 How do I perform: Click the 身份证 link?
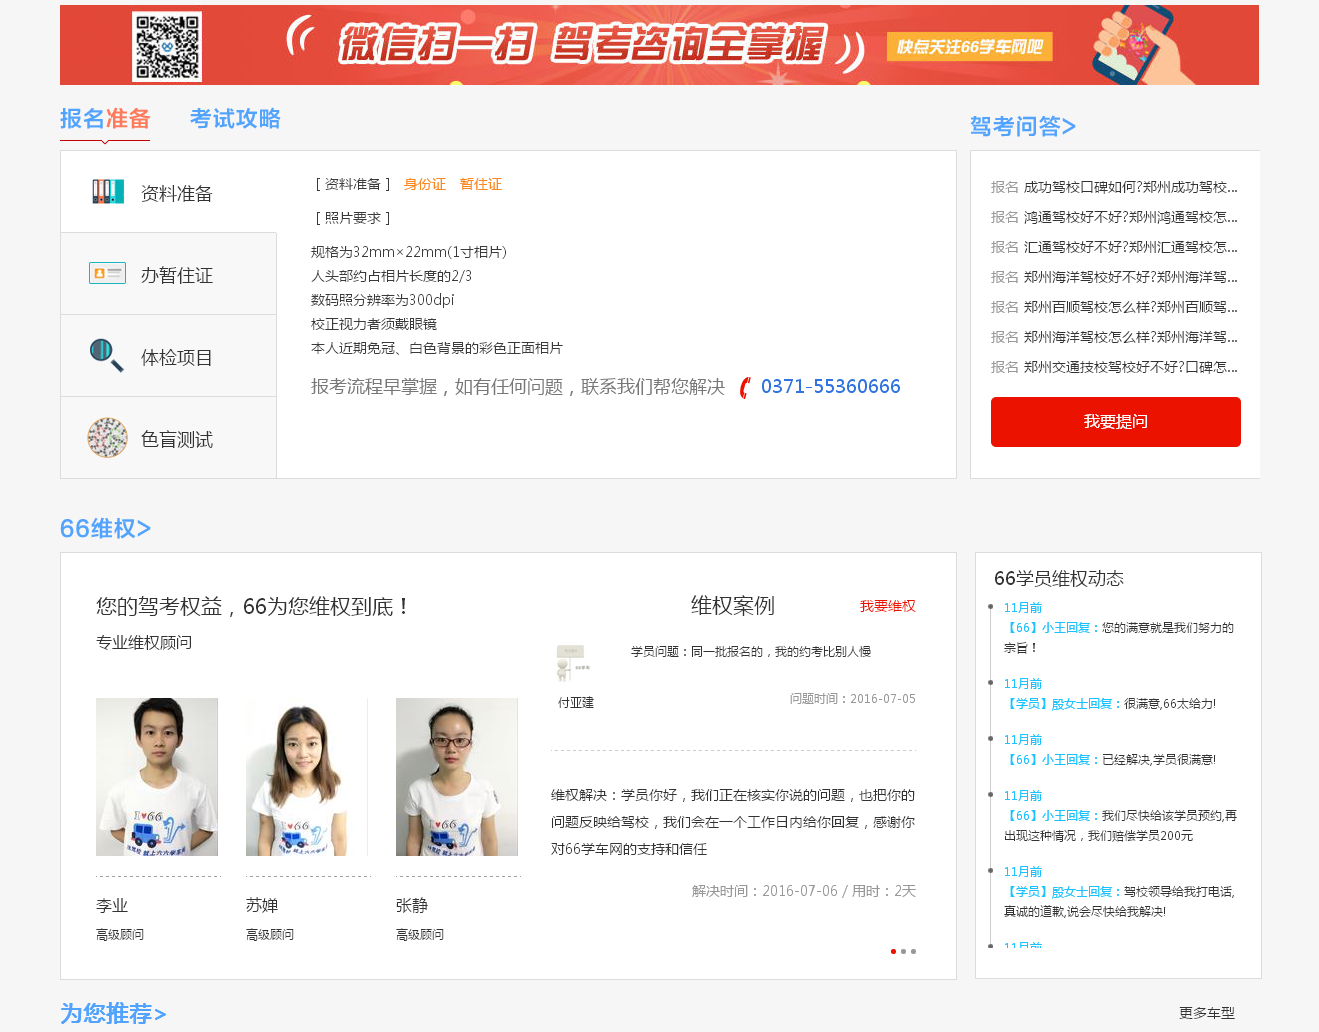tap(424, 184)
